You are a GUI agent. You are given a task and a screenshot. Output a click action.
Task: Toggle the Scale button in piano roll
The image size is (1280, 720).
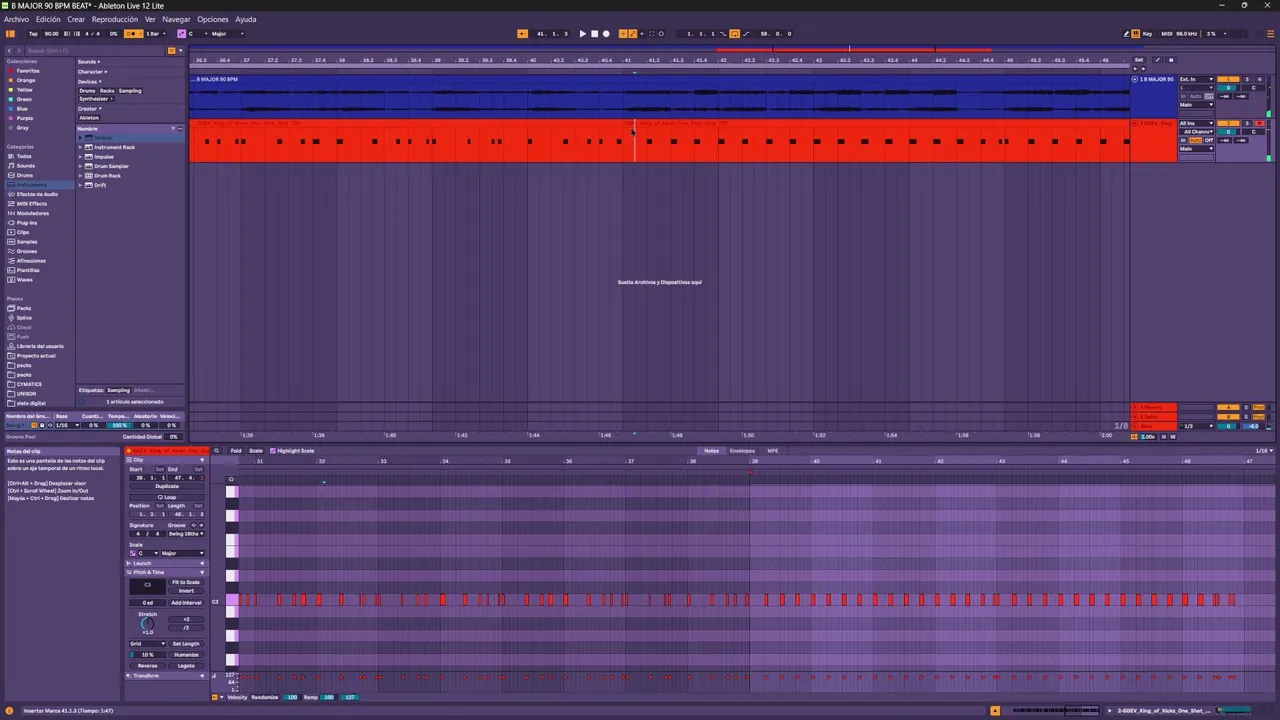pyautogui.click(x=256, y=451)
